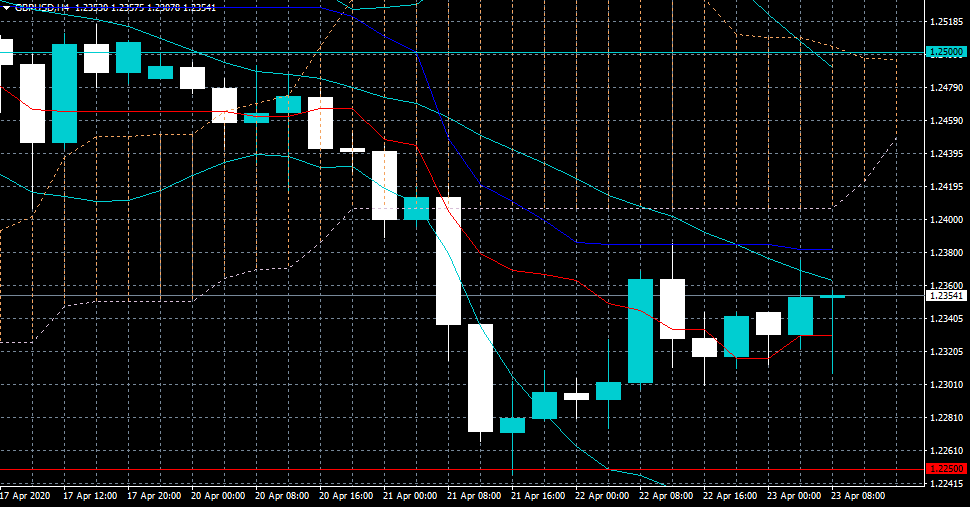Click the 1.23800 price axis label
Screen dimensions: 970x507
click(946, 252)
